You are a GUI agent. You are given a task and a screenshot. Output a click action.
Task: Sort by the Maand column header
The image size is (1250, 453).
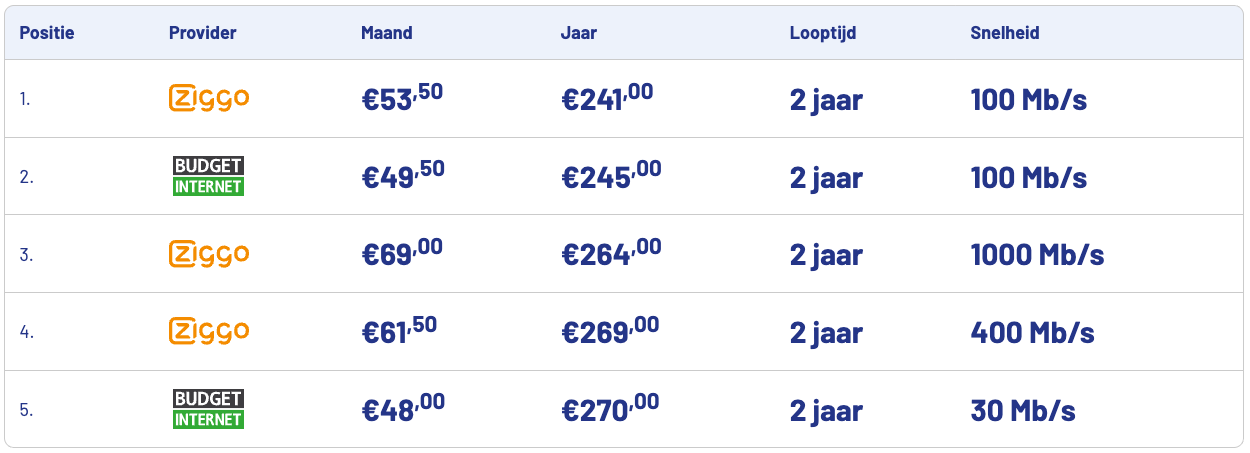(x=387, y=33)
